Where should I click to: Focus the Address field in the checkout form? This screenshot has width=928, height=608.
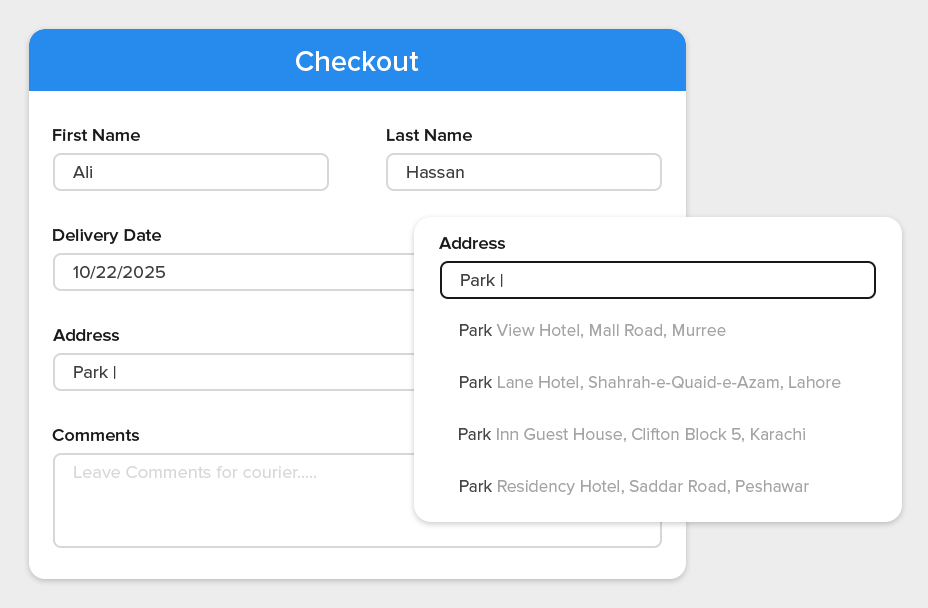[x=232, y=372]
